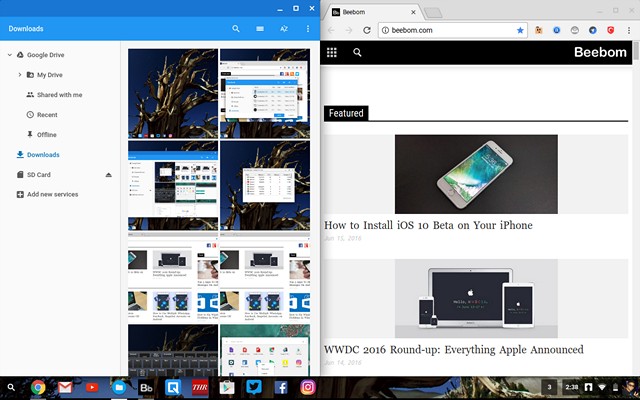Collapse the Google Drive tree section

(9, 55)
